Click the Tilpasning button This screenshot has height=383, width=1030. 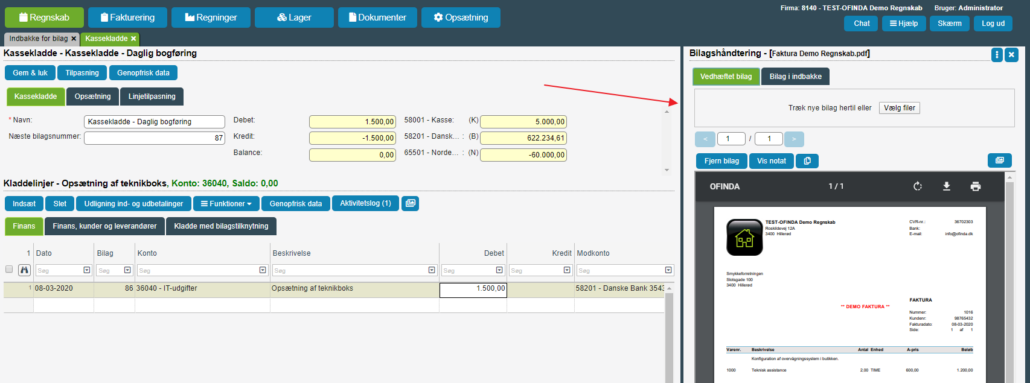[82, 73]
